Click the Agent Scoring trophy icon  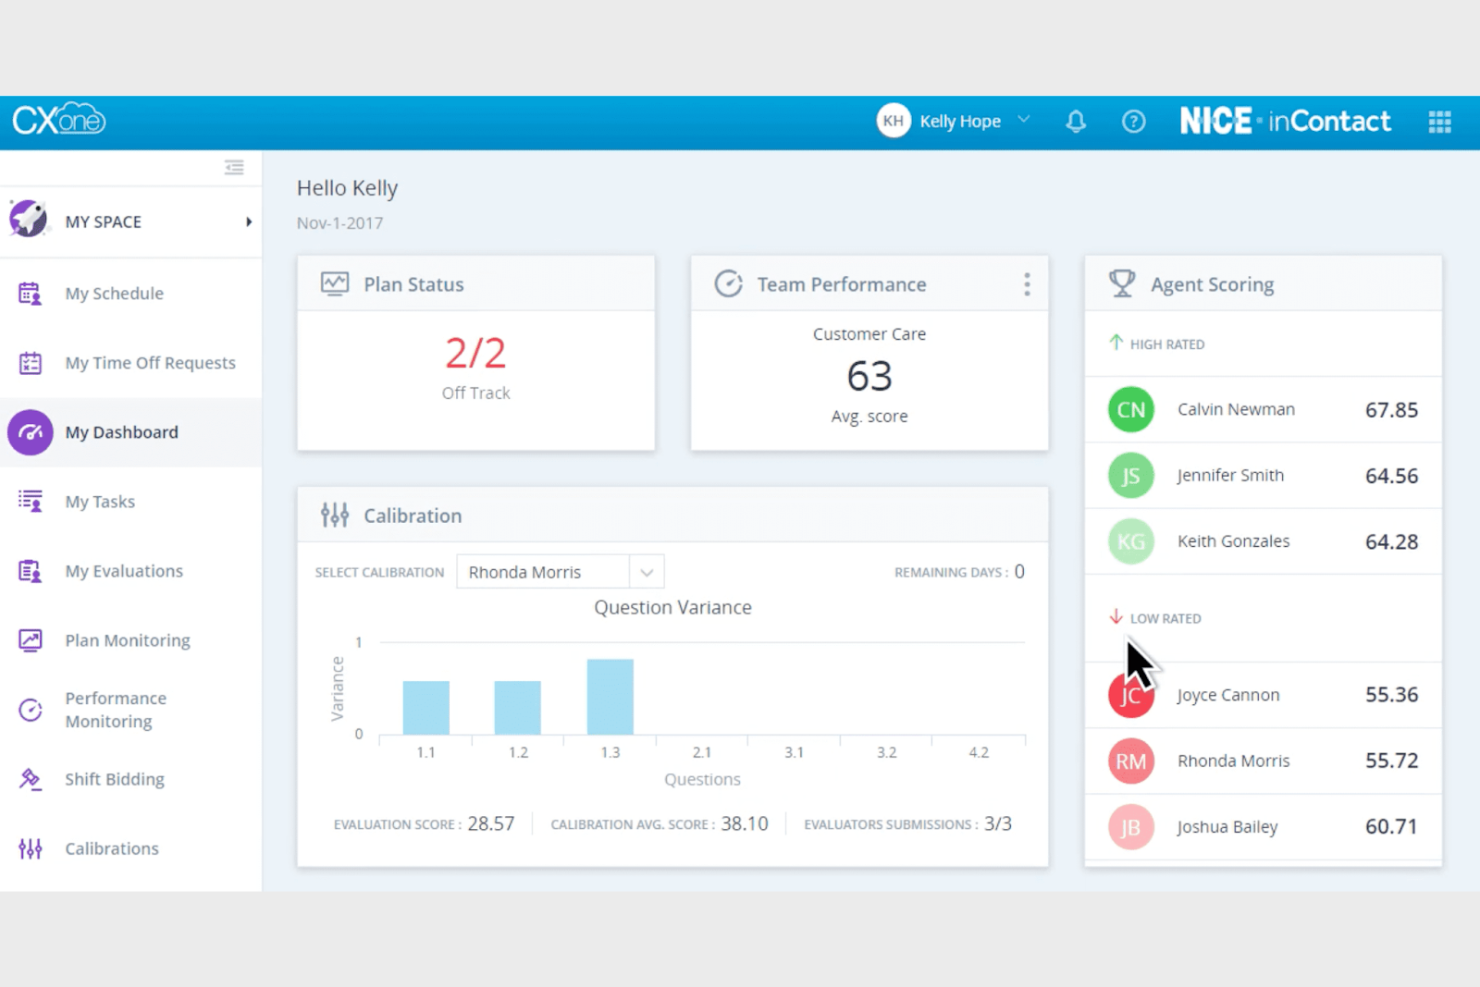pos(1121,283)
